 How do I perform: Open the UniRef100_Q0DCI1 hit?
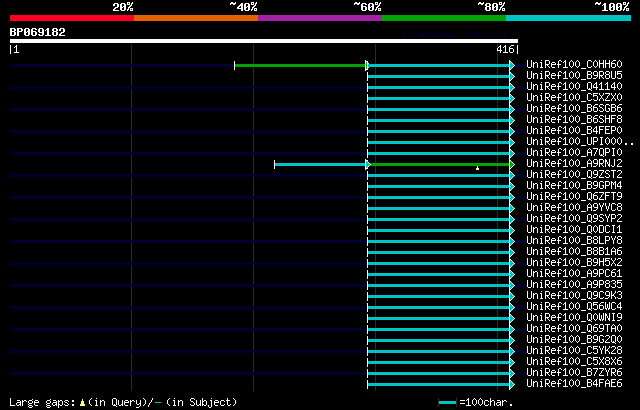[574, 230]
